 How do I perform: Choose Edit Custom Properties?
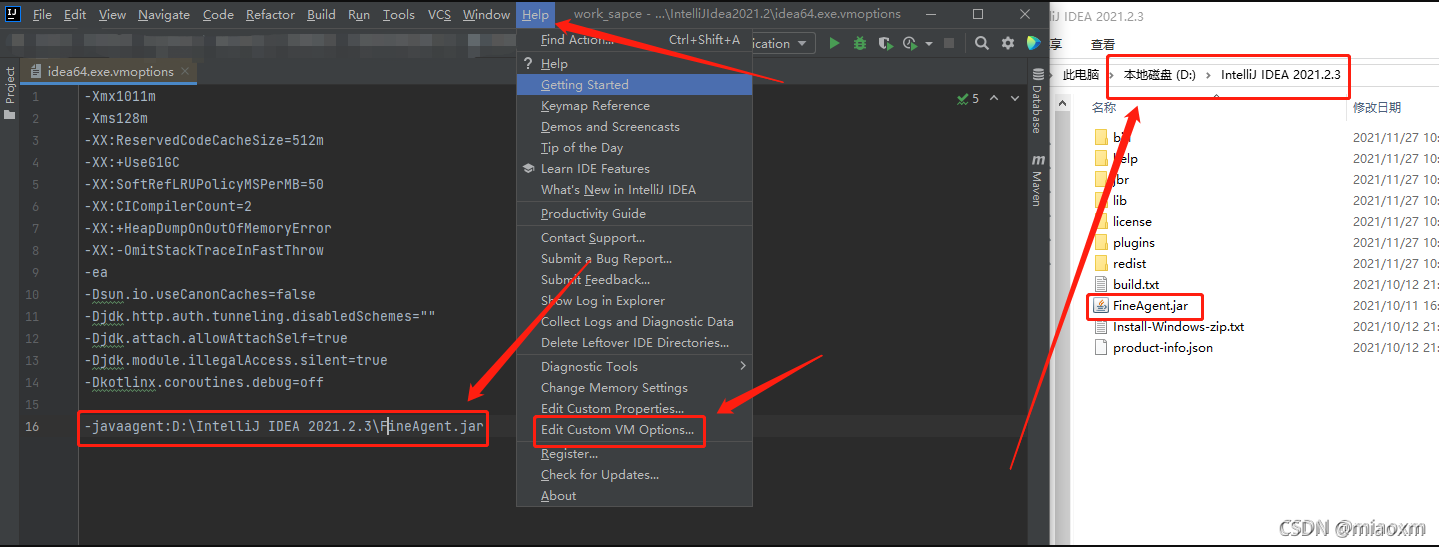(634, 409)
